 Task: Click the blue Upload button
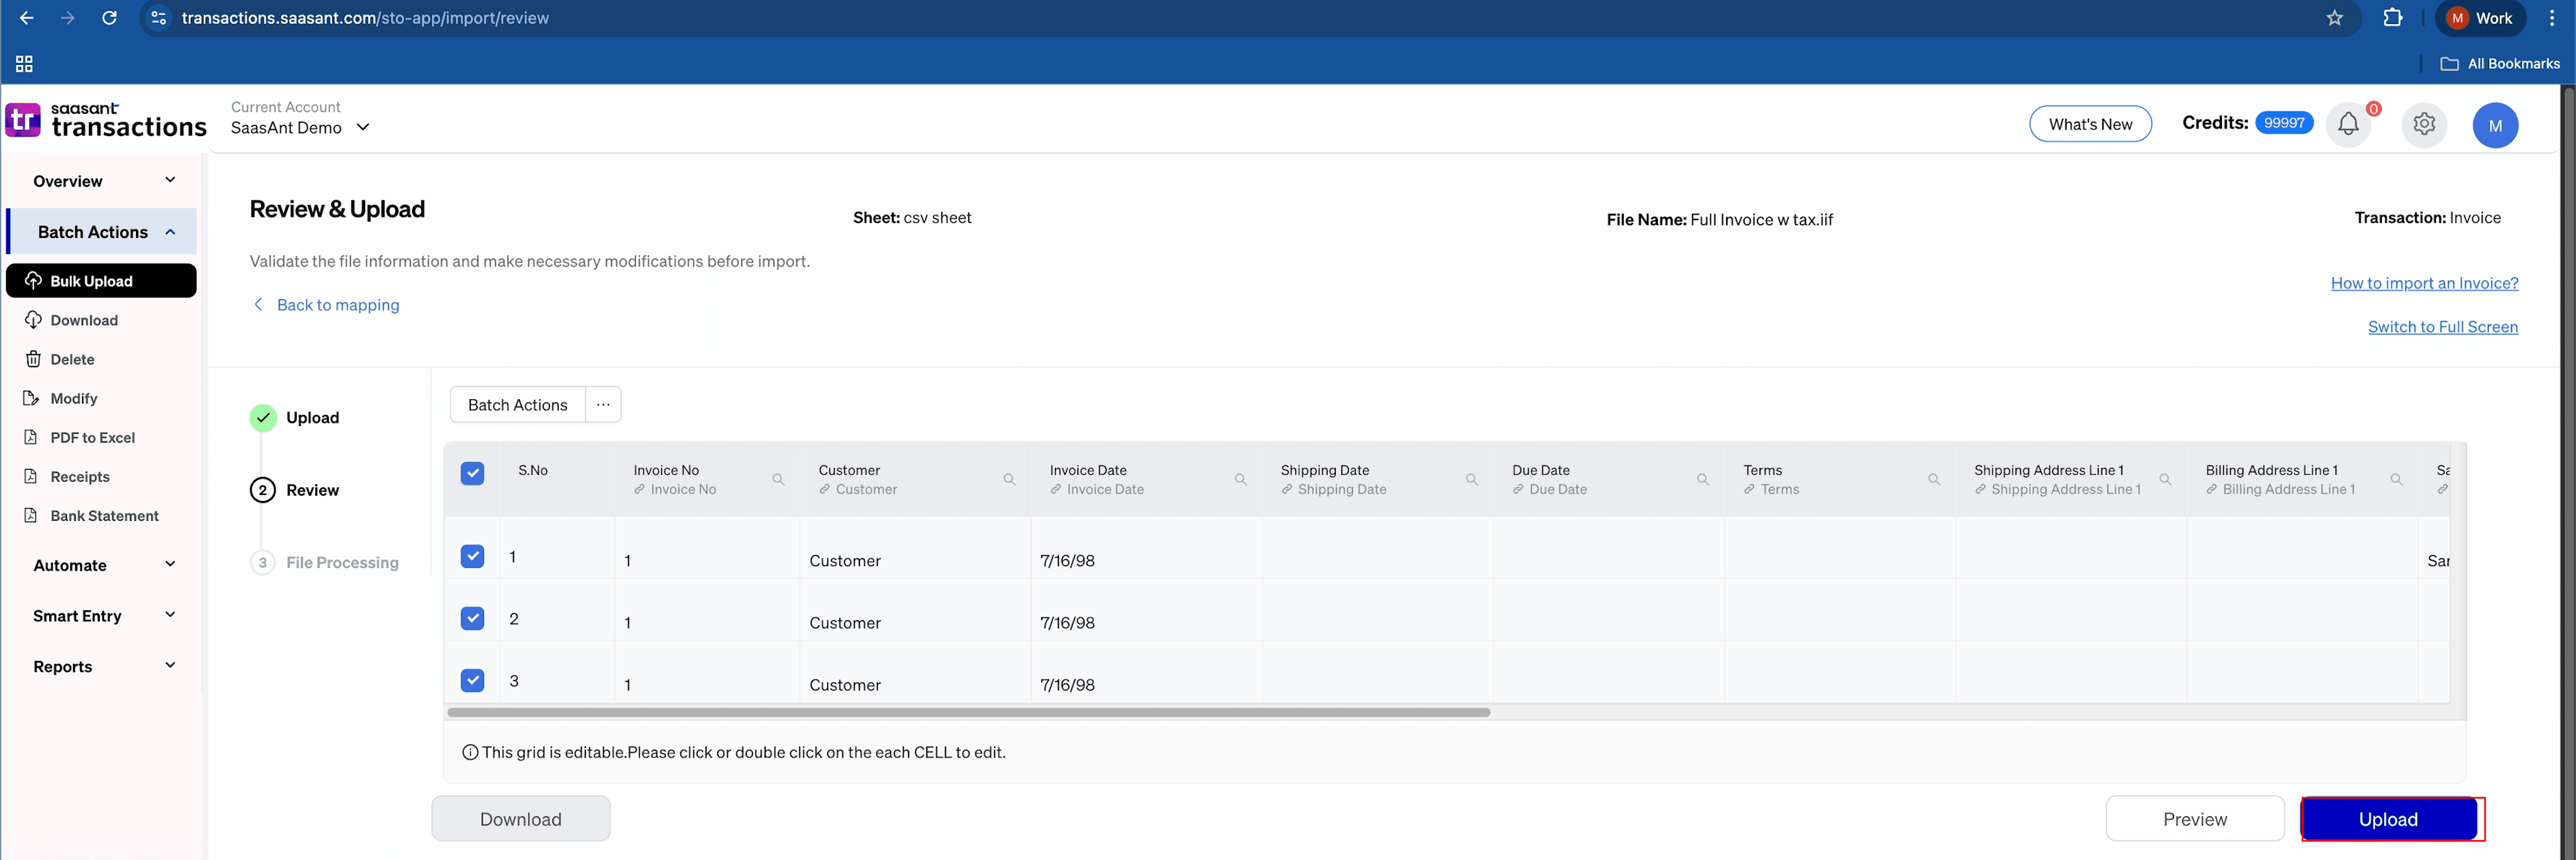point(2388,819)
